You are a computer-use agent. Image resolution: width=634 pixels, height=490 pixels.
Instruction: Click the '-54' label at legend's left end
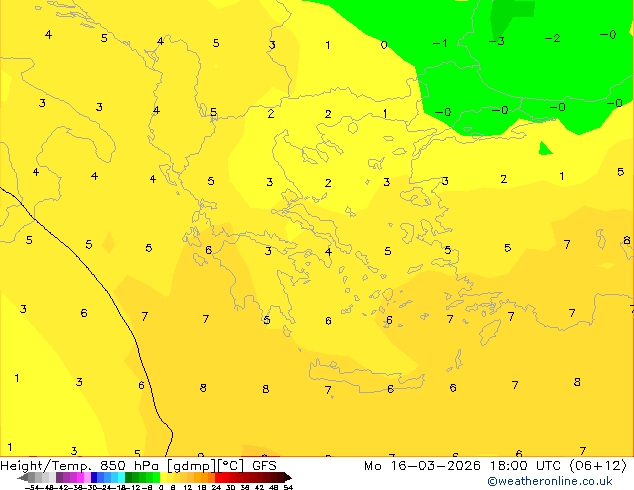point(32,487)
